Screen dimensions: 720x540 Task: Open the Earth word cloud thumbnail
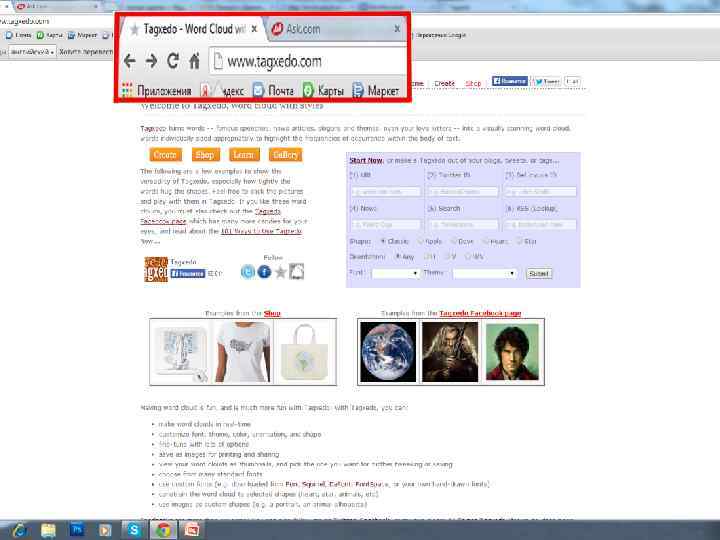pyautogui.click(x=388, y=352)
